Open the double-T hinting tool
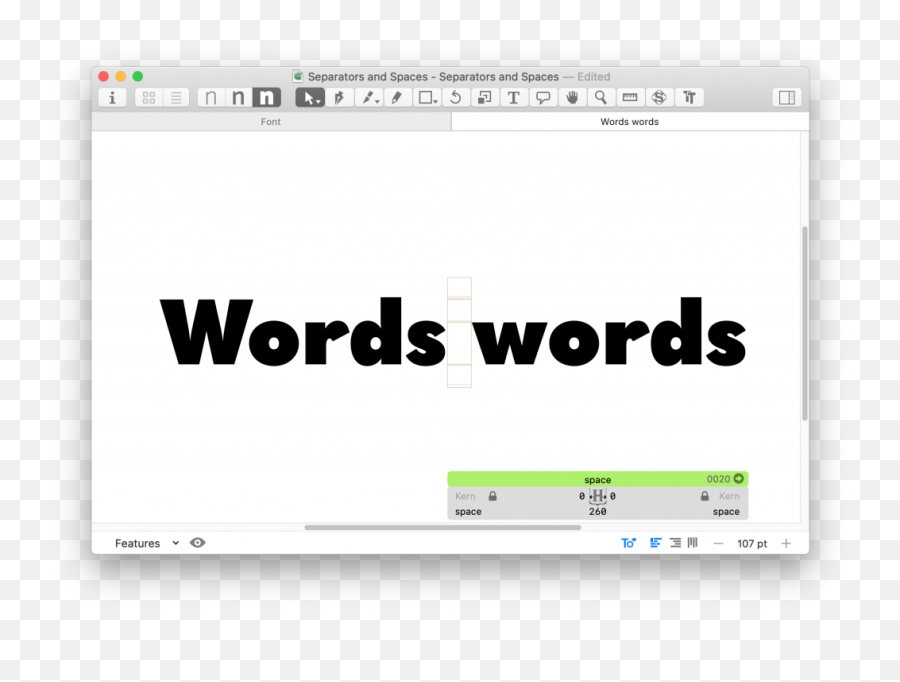900x682 pixels. (689, 98)
